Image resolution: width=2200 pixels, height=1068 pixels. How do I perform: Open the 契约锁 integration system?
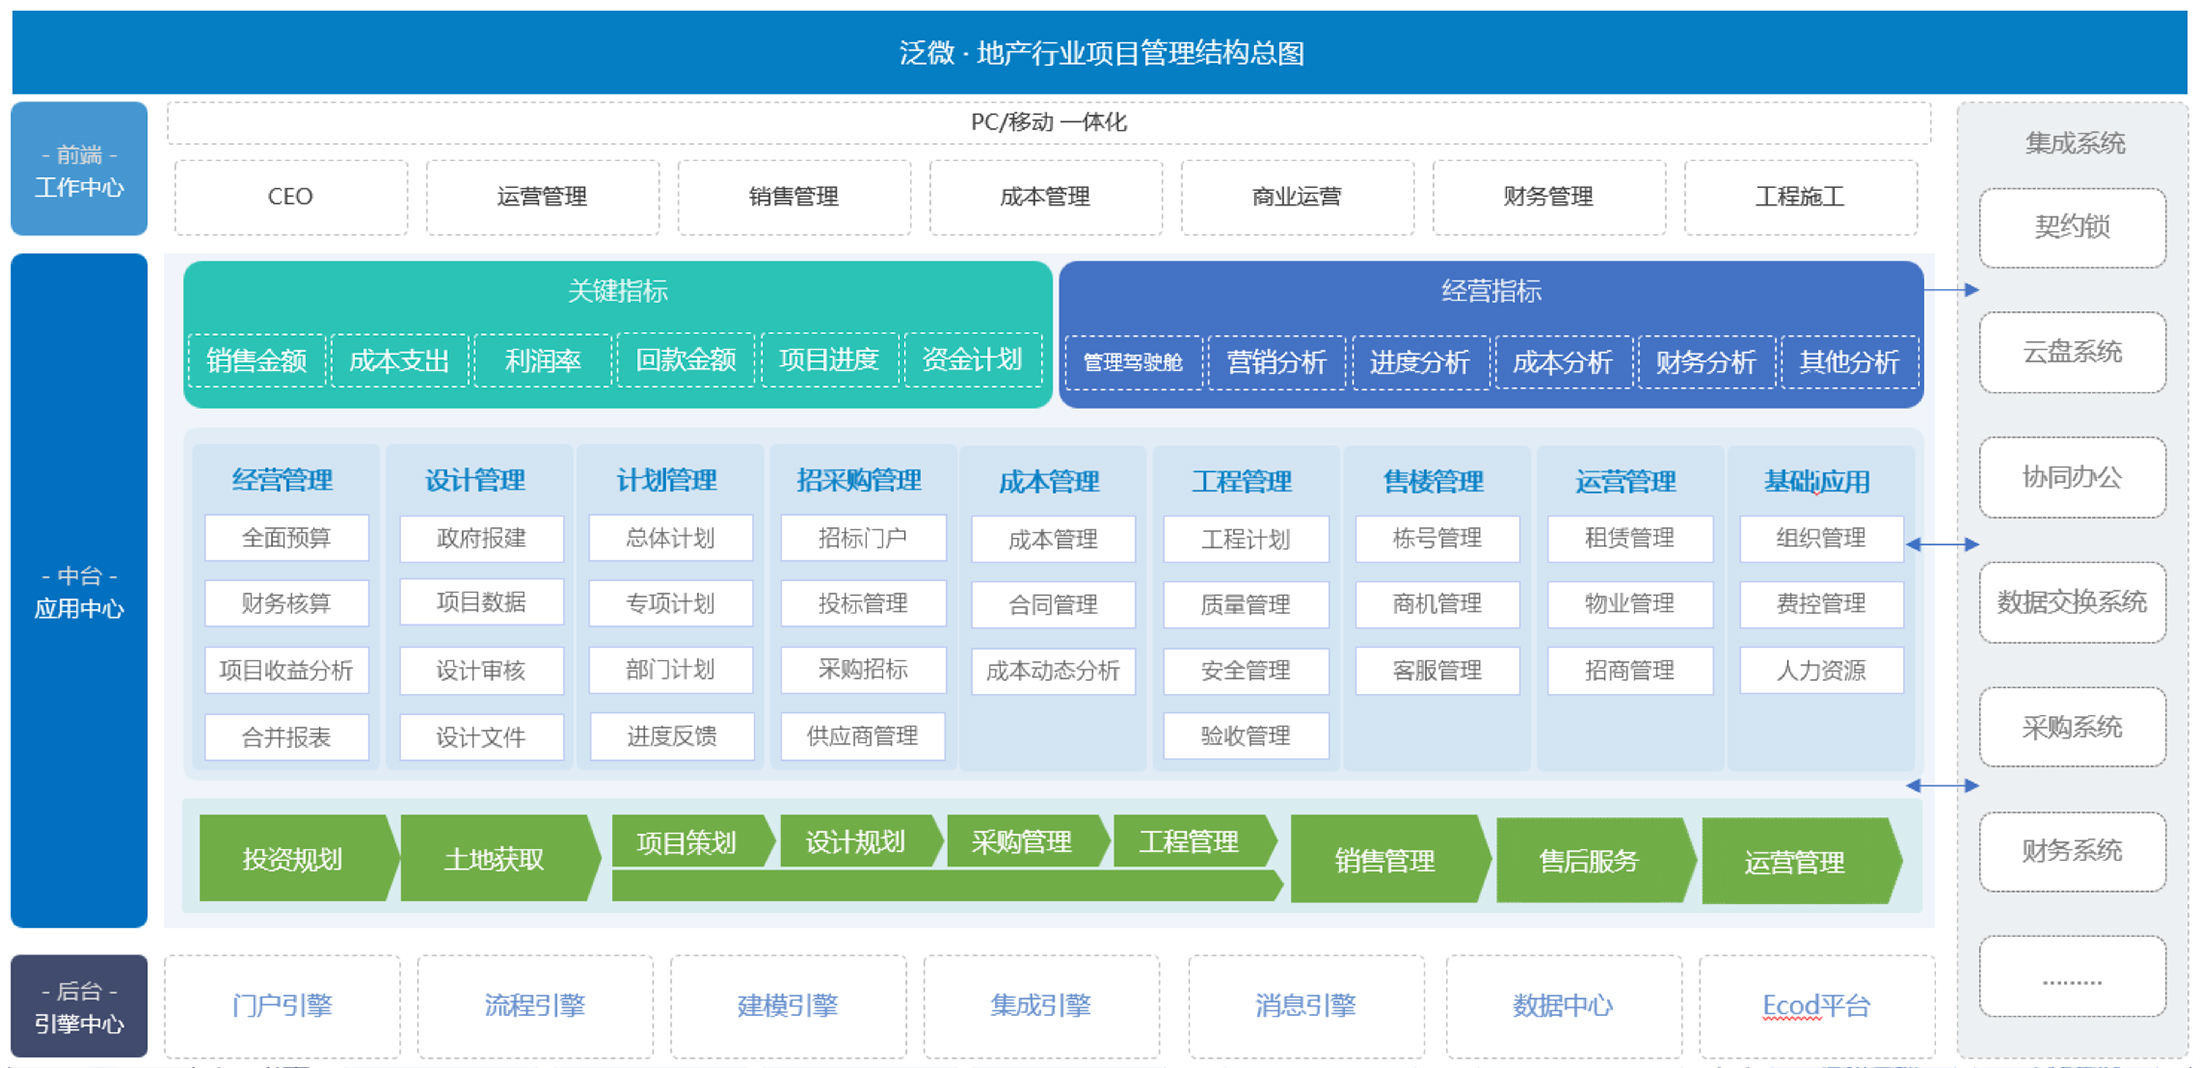click(2072, 227)
